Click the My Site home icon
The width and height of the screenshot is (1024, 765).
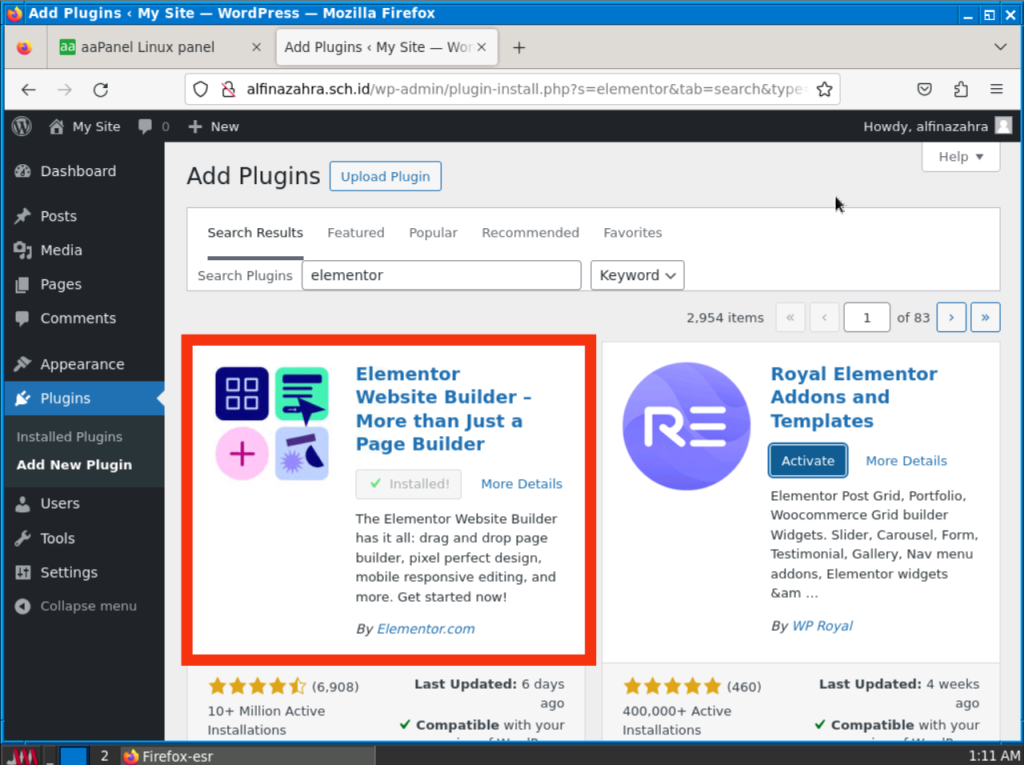(x=57, y=126)
